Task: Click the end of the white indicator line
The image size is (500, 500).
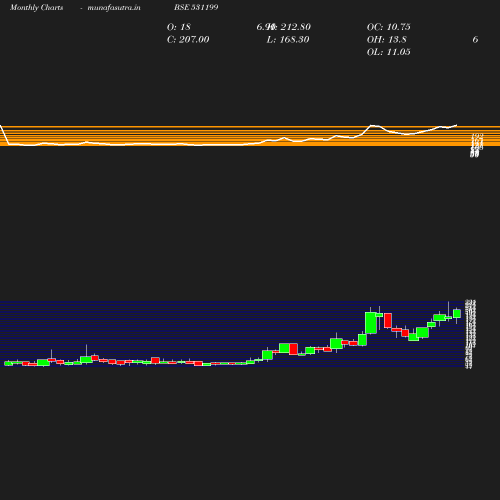Action: tap(456, 125)
